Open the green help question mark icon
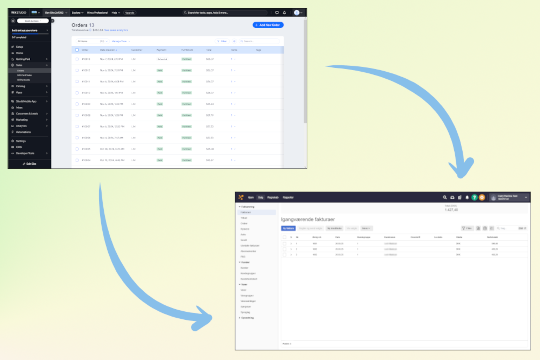 [475, 197]
